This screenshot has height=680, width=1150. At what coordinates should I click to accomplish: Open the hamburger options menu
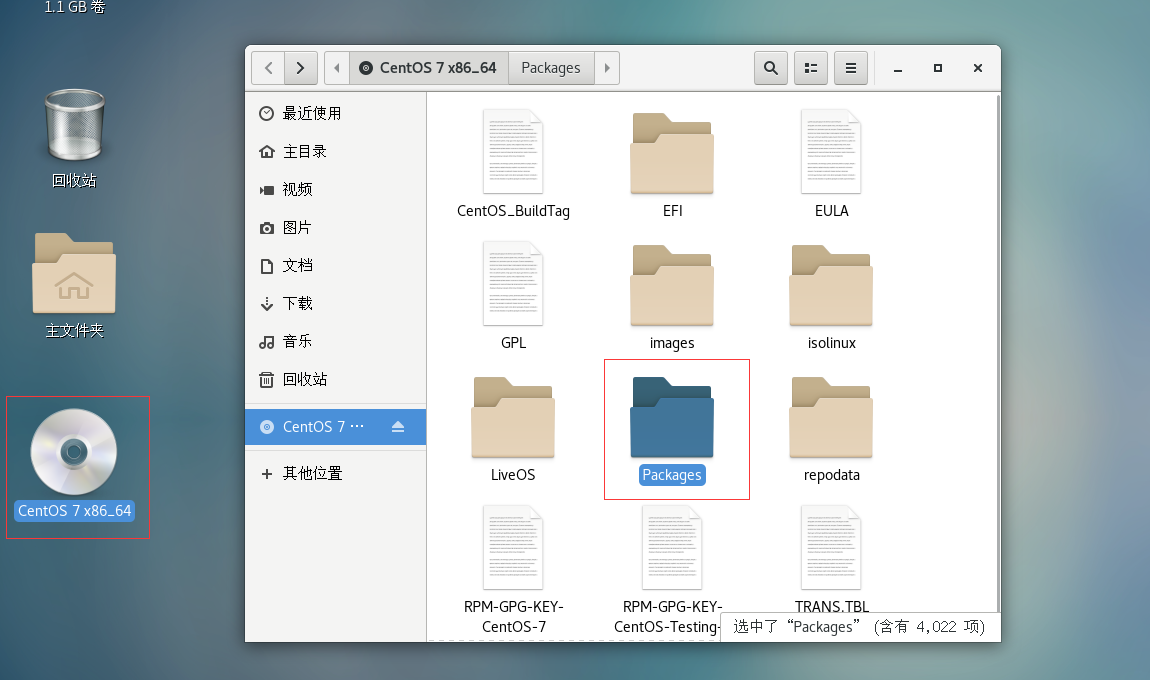851,68
